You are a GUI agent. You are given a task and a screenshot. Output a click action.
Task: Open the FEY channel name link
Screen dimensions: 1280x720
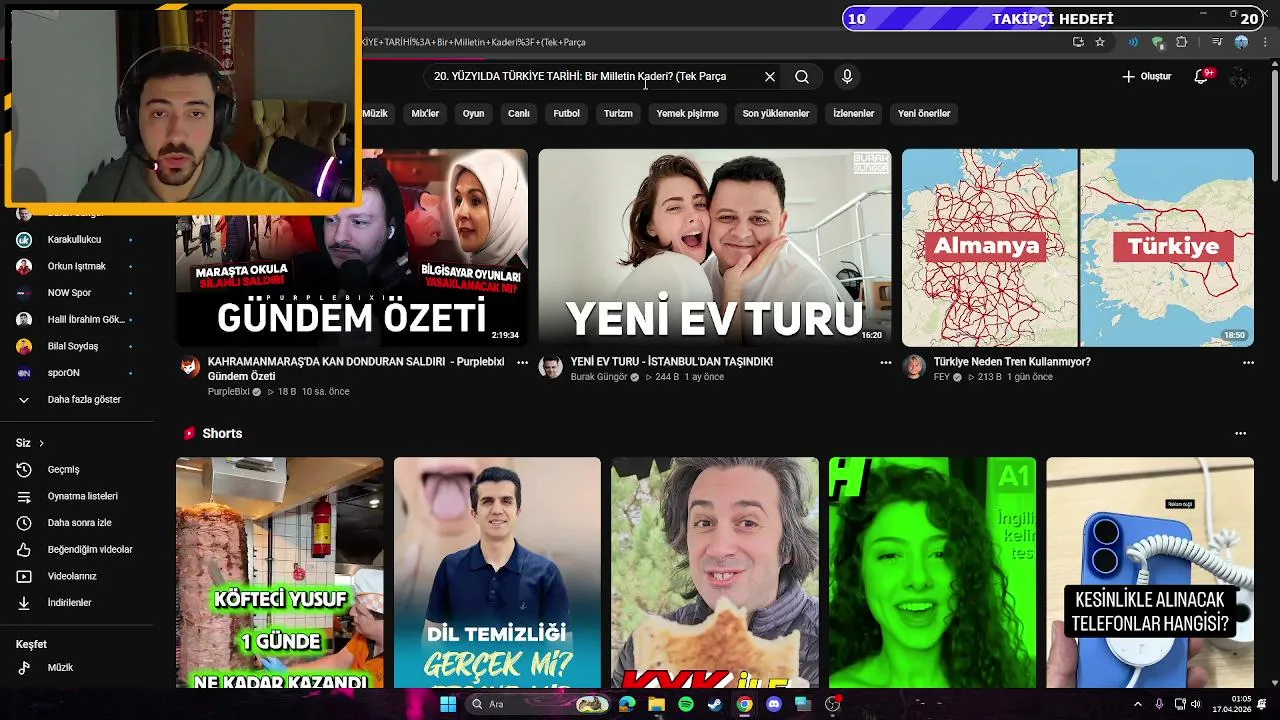point(941,377)
